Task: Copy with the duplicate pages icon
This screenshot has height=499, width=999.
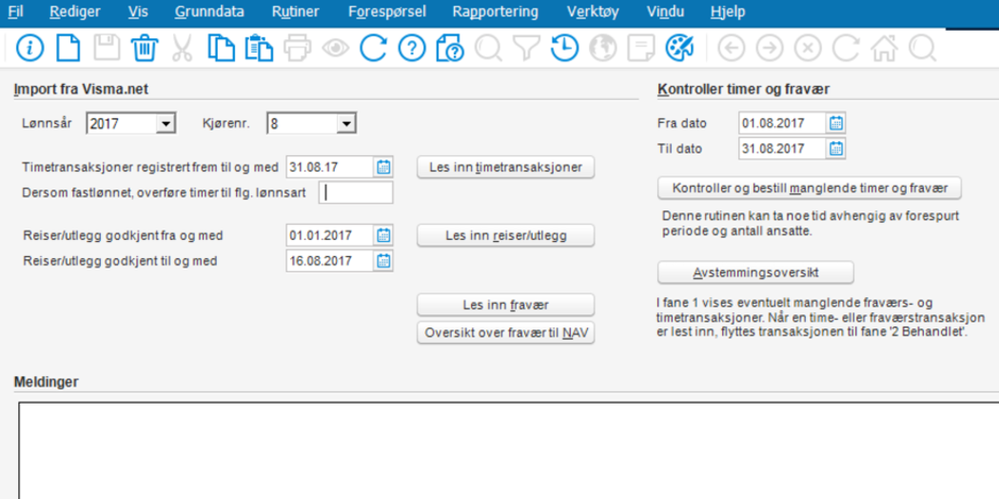Action: pos(221,48)
